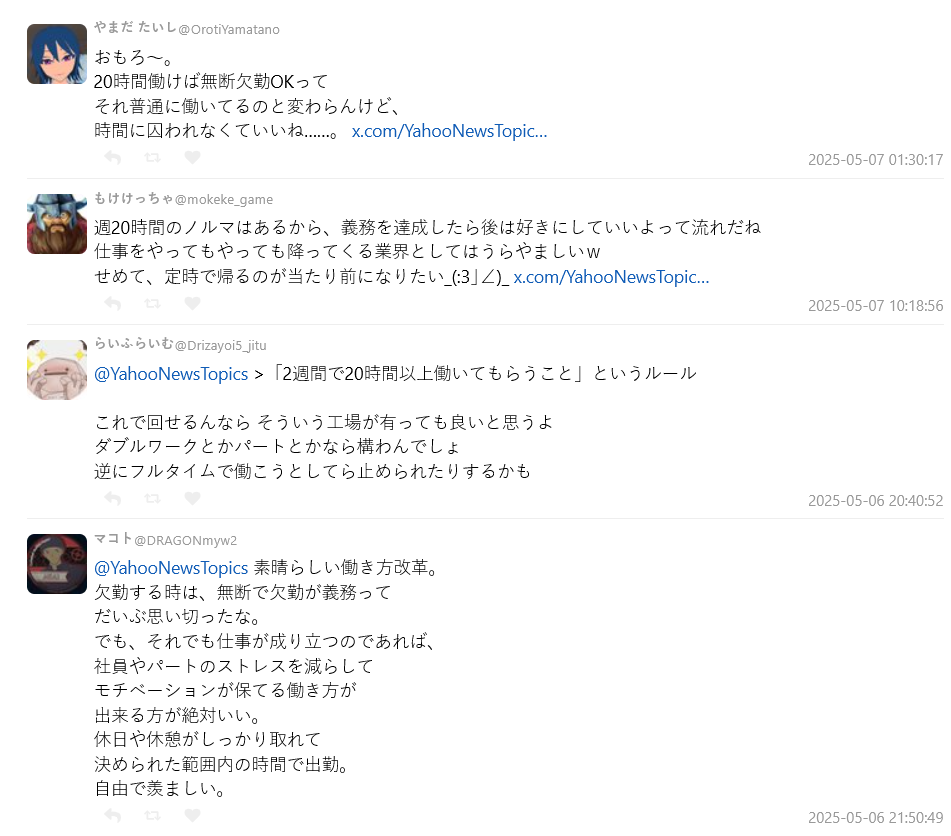Open dark avatar of user DRAGONmyw2
The image size is (951, 836).
[x=57, y=564]
